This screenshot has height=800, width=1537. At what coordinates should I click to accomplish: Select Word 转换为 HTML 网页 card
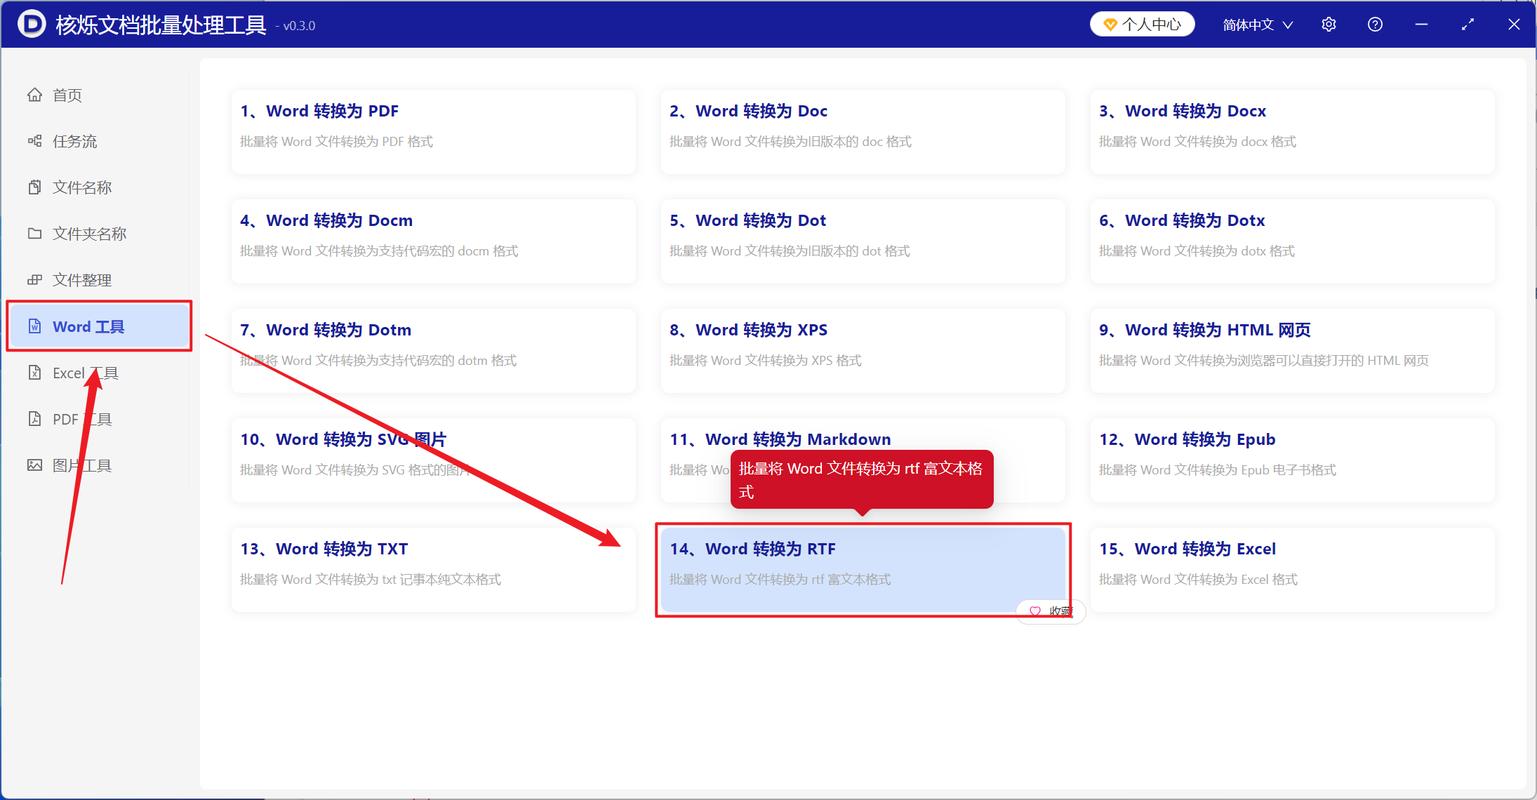click(x=1292, y=349)
